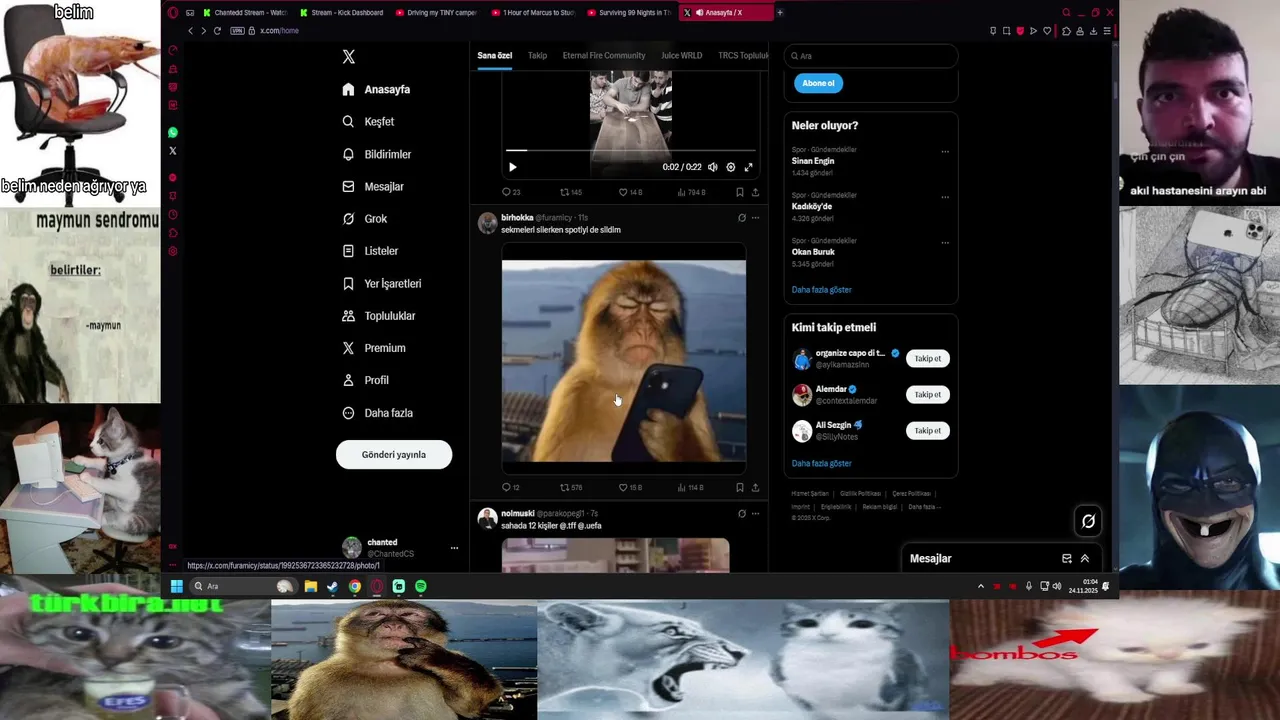Share the birhokka monkey post
This screenshot has width=1280, height=720.
(x=755, y=488)
